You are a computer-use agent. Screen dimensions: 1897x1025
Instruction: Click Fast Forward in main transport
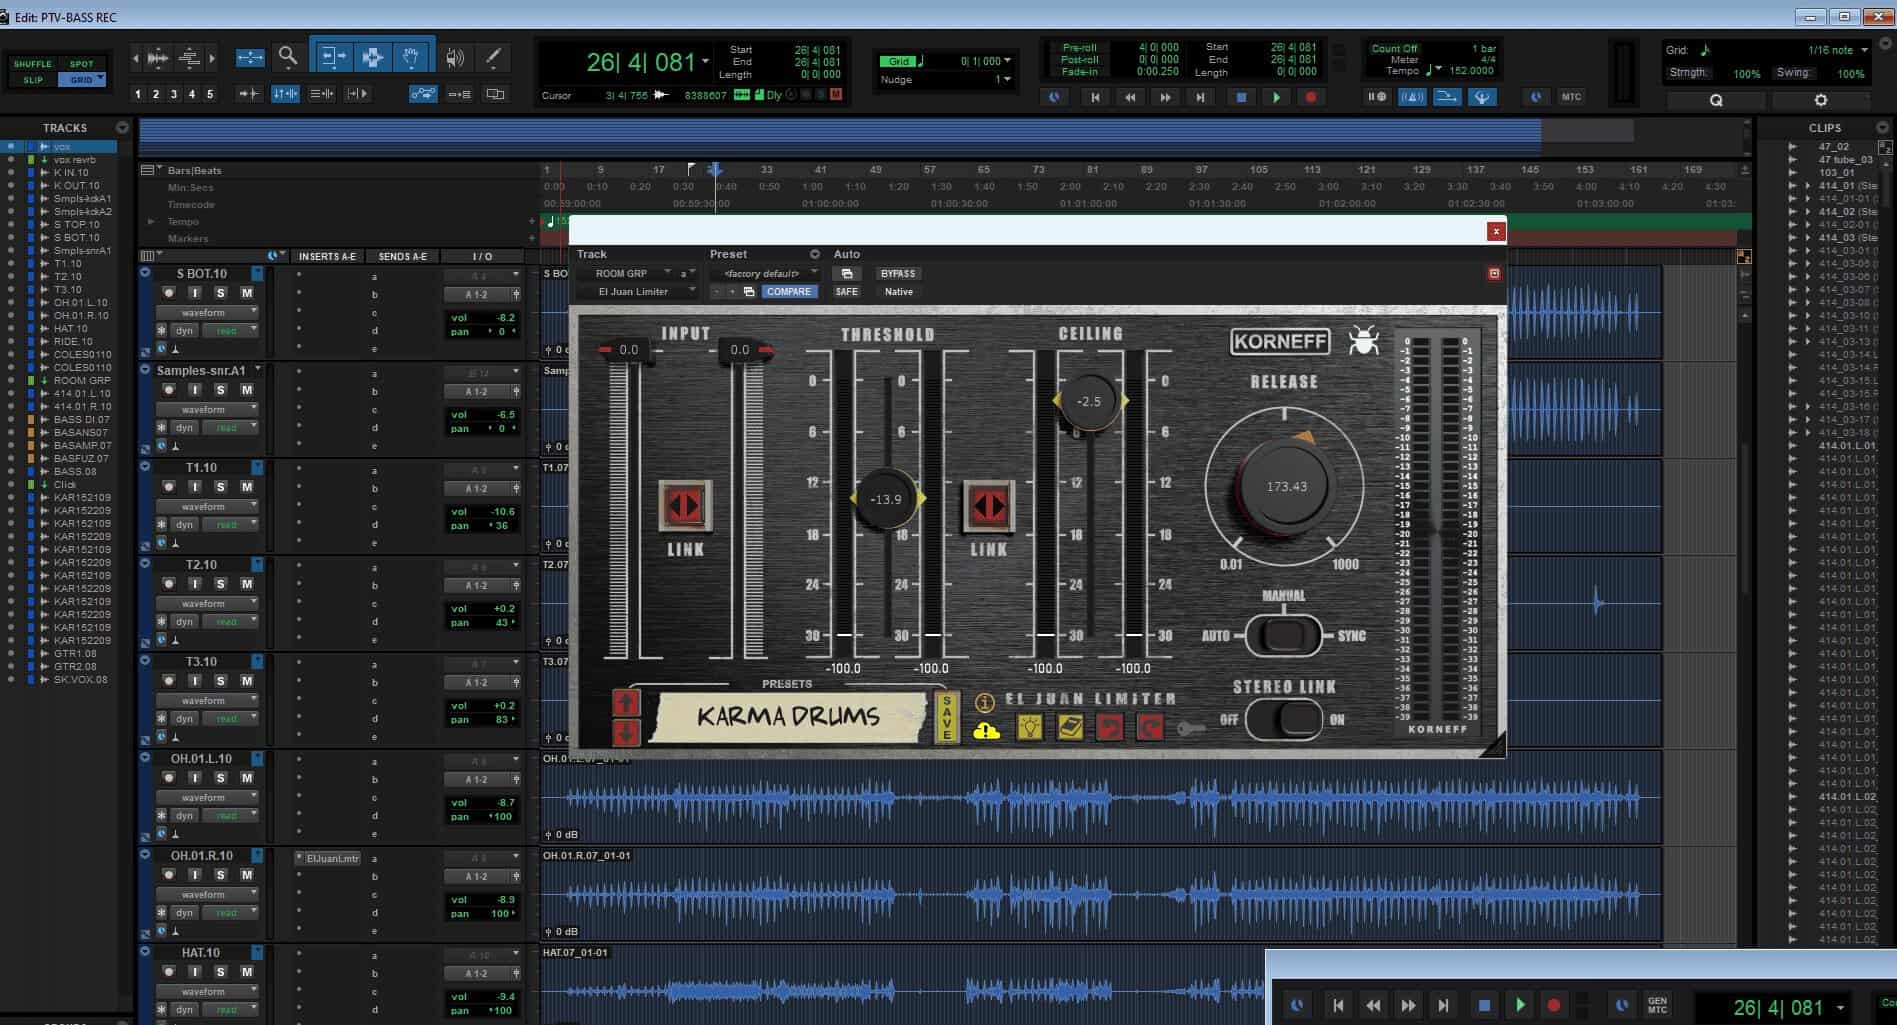tap(1165, 97)
